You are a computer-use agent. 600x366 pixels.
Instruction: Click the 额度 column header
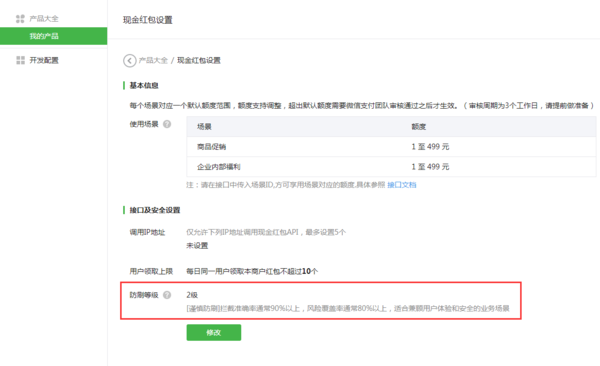[419, 127]
